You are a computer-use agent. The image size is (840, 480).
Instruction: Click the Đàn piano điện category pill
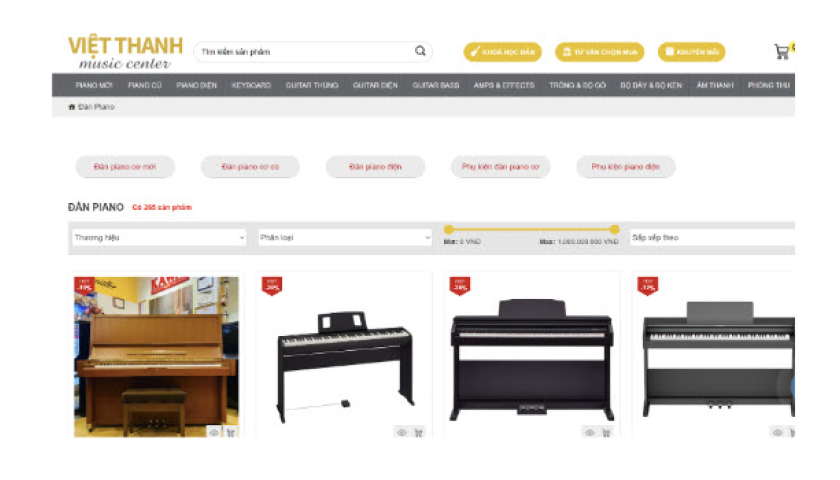pos(376,167)
